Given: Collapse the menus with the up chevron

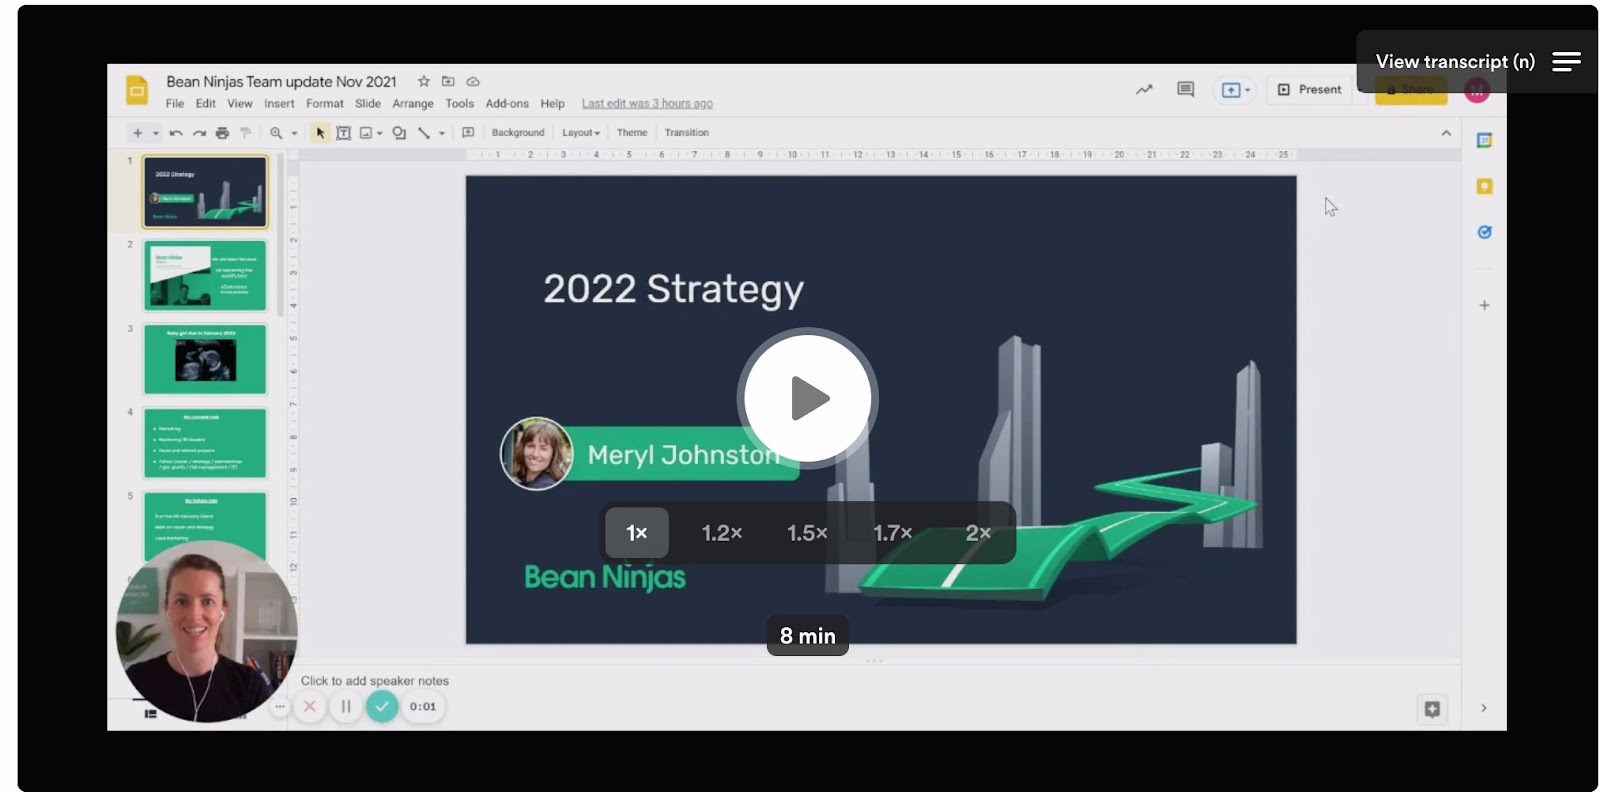Looking at the screenshot, I should click(1446, 133).
